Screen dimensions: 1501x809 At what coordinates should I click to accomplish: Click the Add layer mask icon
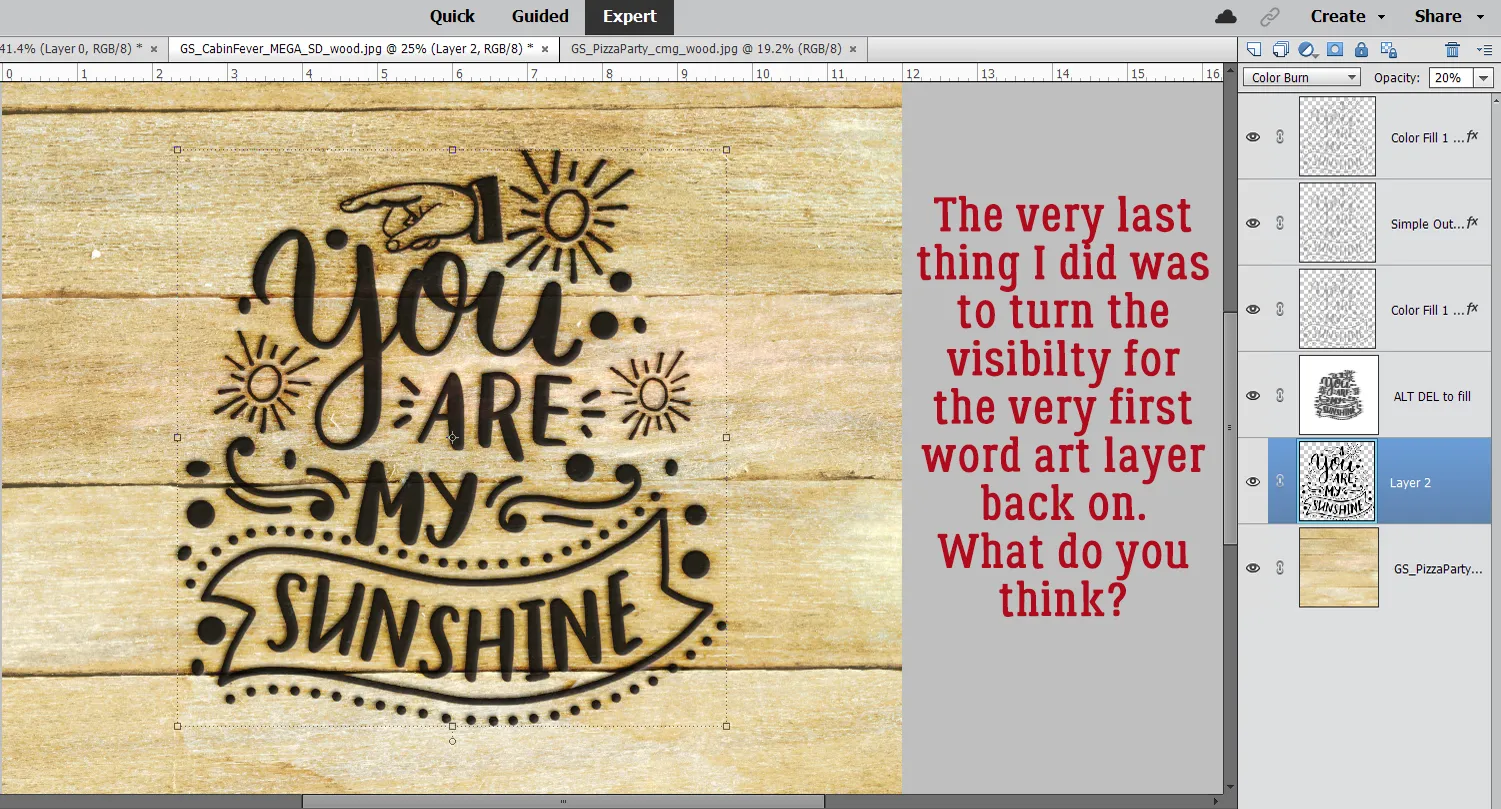(1334, 49)
